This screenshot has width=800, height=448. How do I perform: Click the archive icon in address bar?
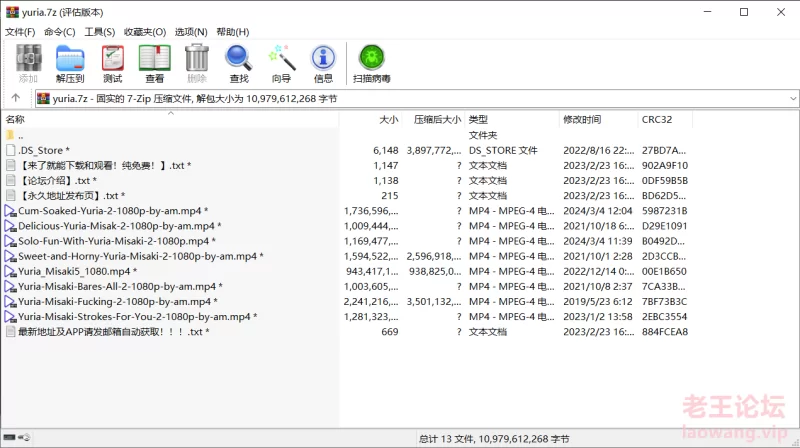click(x=44, y=98)
